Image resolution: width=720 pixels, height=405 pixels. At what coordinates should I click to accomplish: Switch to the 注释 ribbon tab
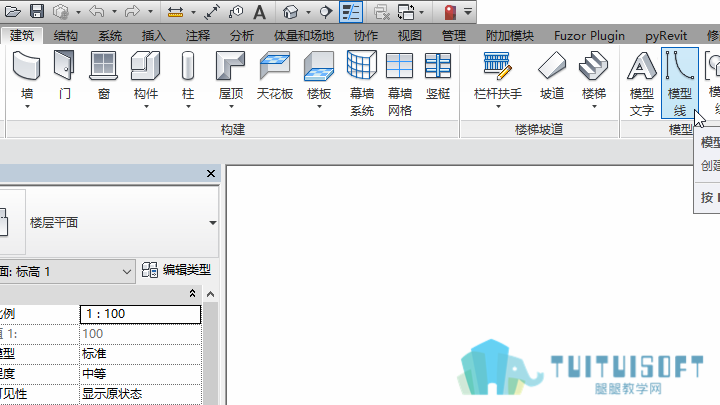(197, 36)
